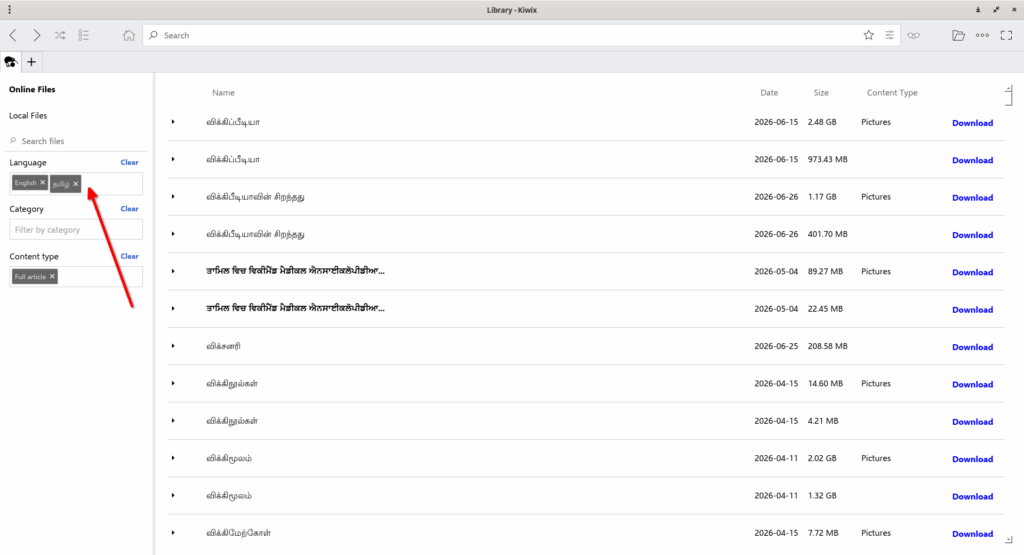Image resolution: width=1024 pixels, height=555 pixels.
Task: Click the library list vertical scrollbar thumb
Action: (x=1009, y=98)
